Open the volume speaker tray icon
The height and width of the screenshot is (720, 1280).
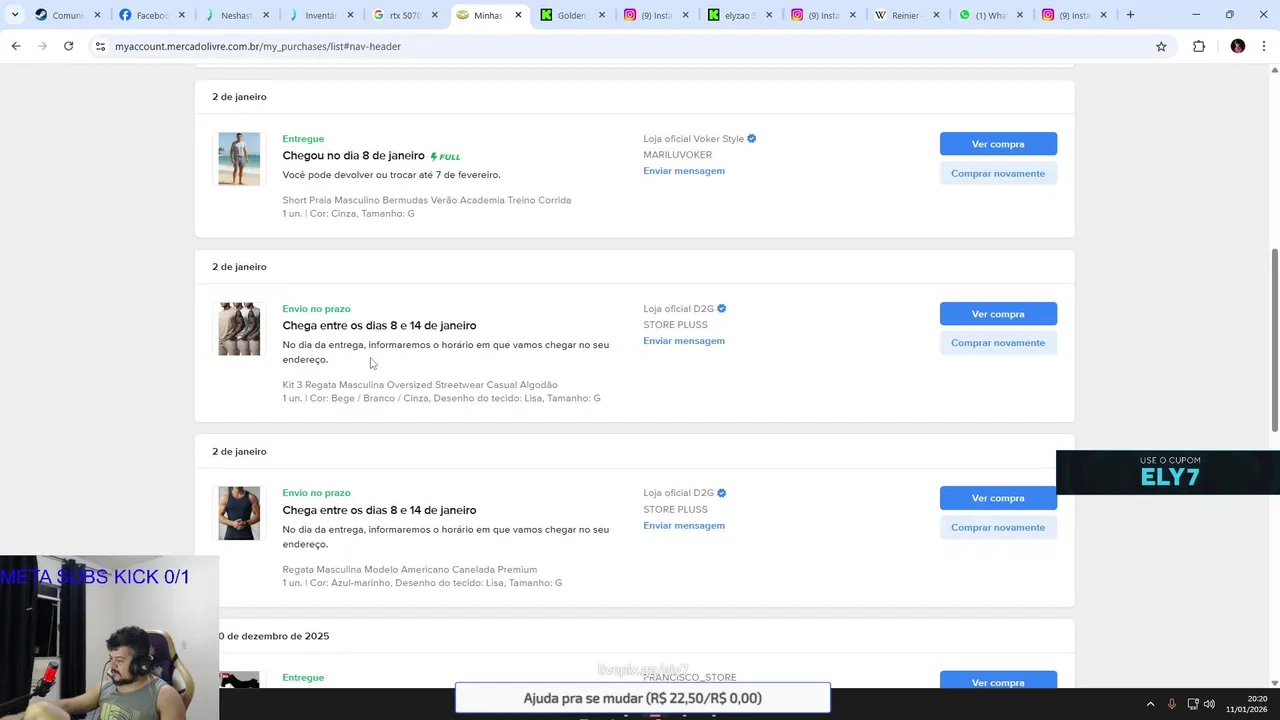1210,704
